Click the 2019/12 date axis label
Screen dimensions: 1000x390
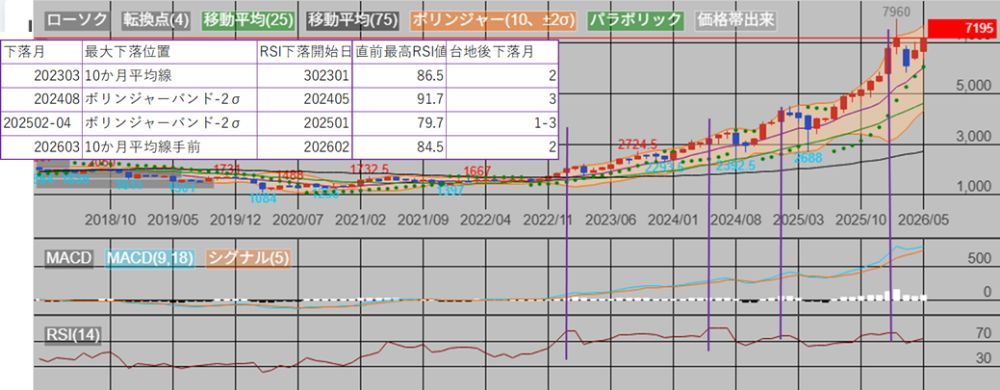(x=236, y=220)
